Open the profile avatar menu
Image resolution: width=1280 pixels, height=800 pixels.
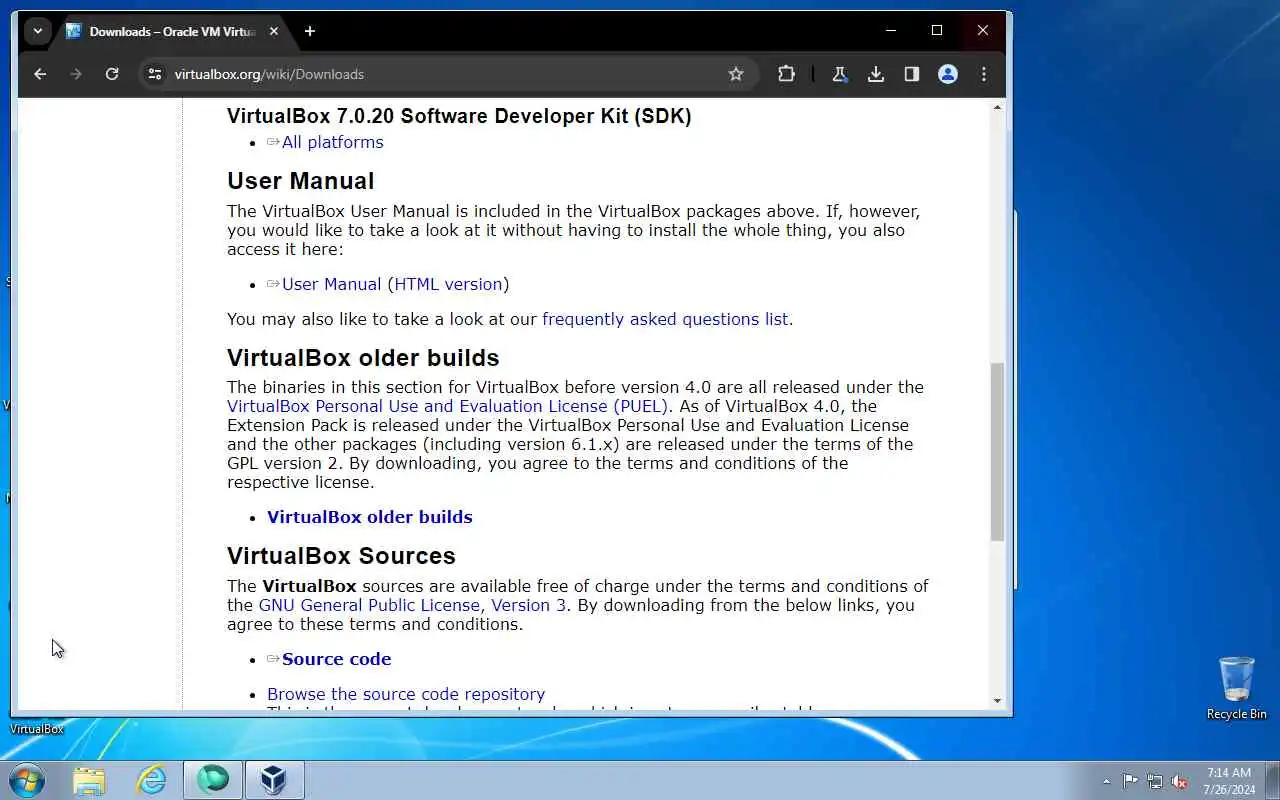pos(948,74)
